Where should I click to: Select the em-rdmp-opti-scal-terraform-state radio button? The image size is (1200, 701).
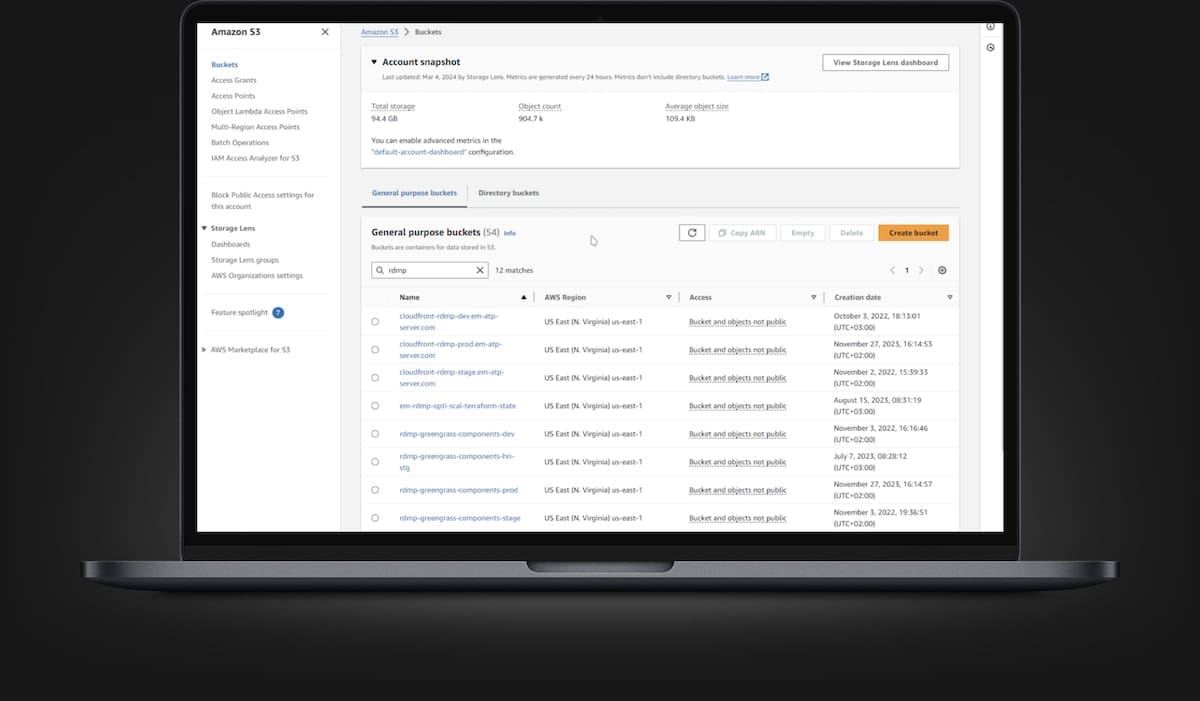375,405
